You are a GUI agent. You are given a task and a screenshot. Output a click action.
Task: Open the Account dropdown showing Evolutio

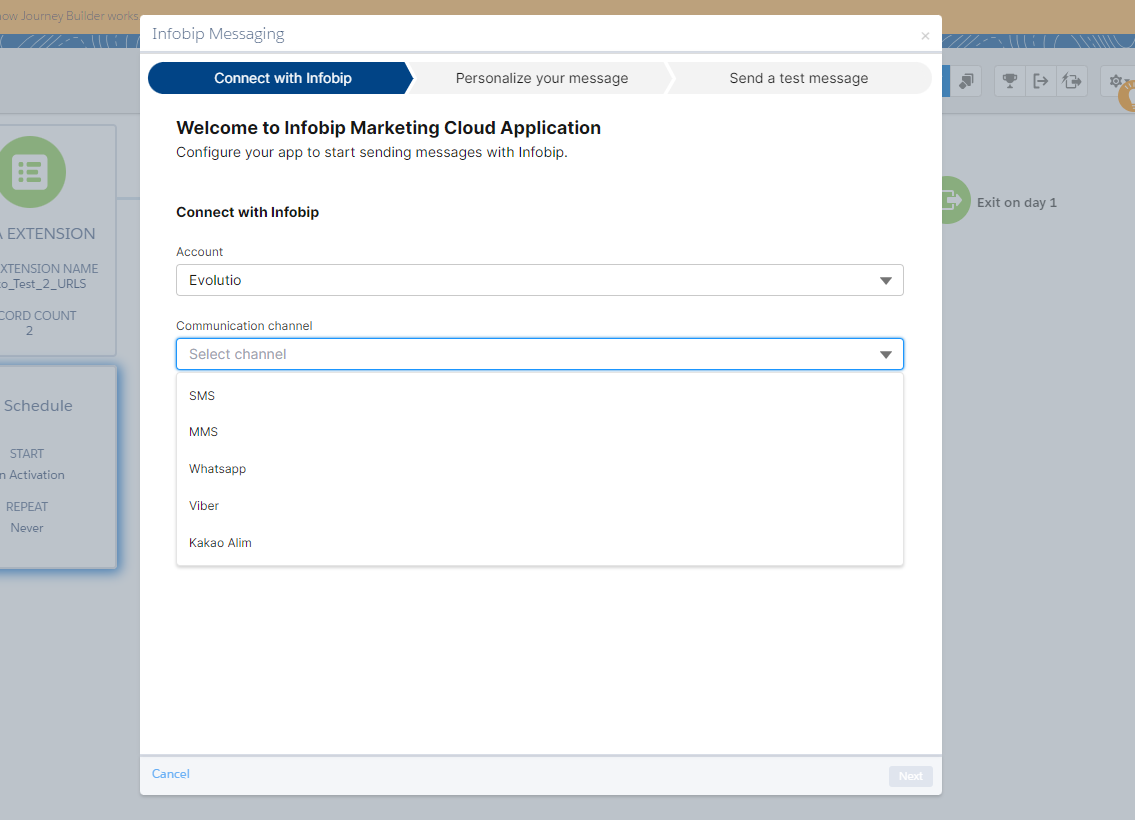[539, 280]
